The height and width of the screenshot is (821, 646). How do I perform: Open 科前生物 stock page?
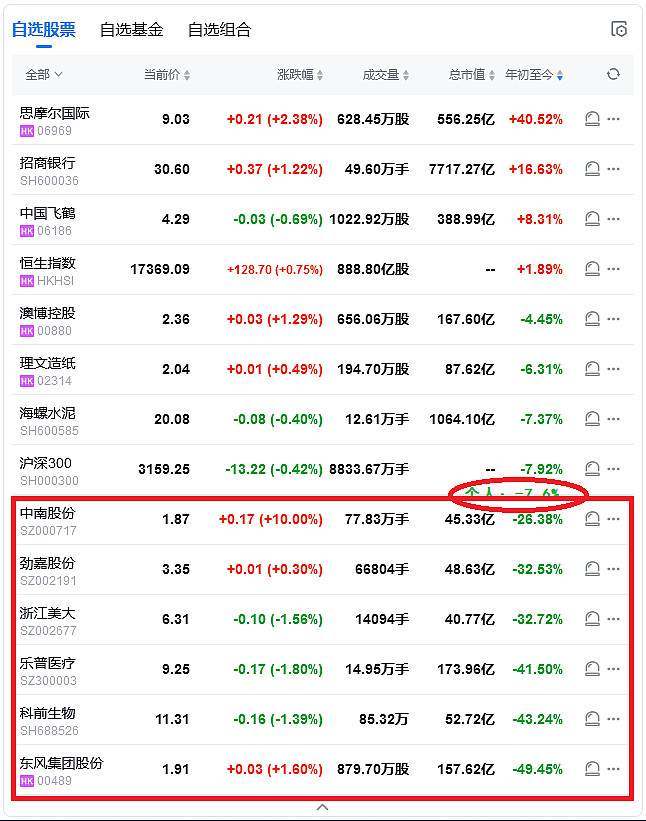click(x=48, y=713)
